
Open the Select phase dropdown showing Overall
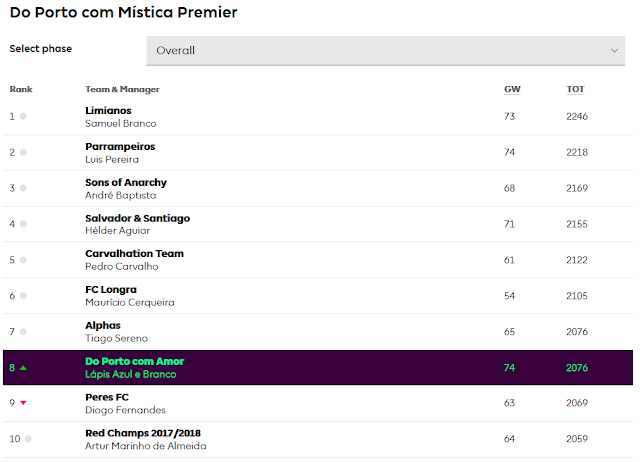(386, 51)
